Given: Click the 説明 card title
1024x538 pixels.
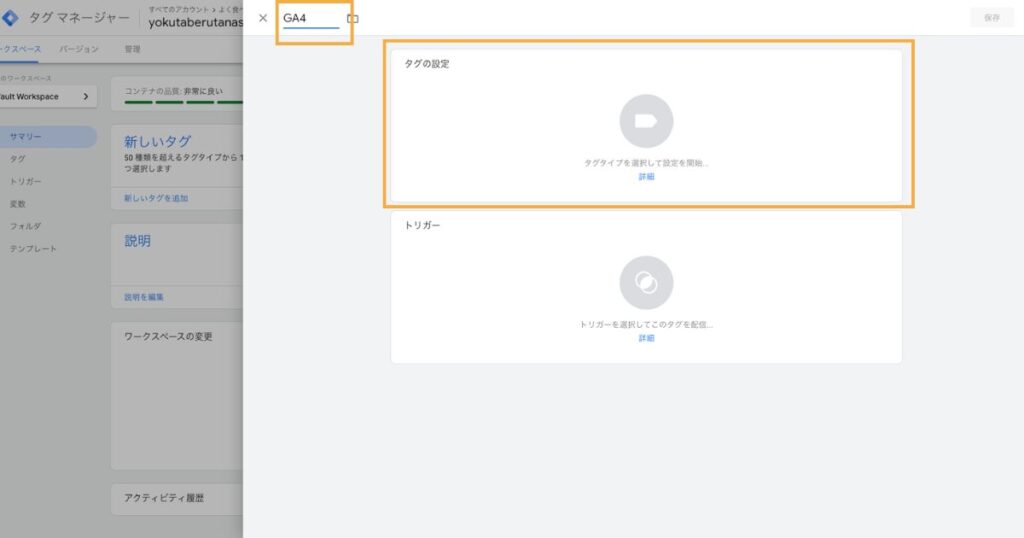Looking at the screenshot, I should pos(137,241).
